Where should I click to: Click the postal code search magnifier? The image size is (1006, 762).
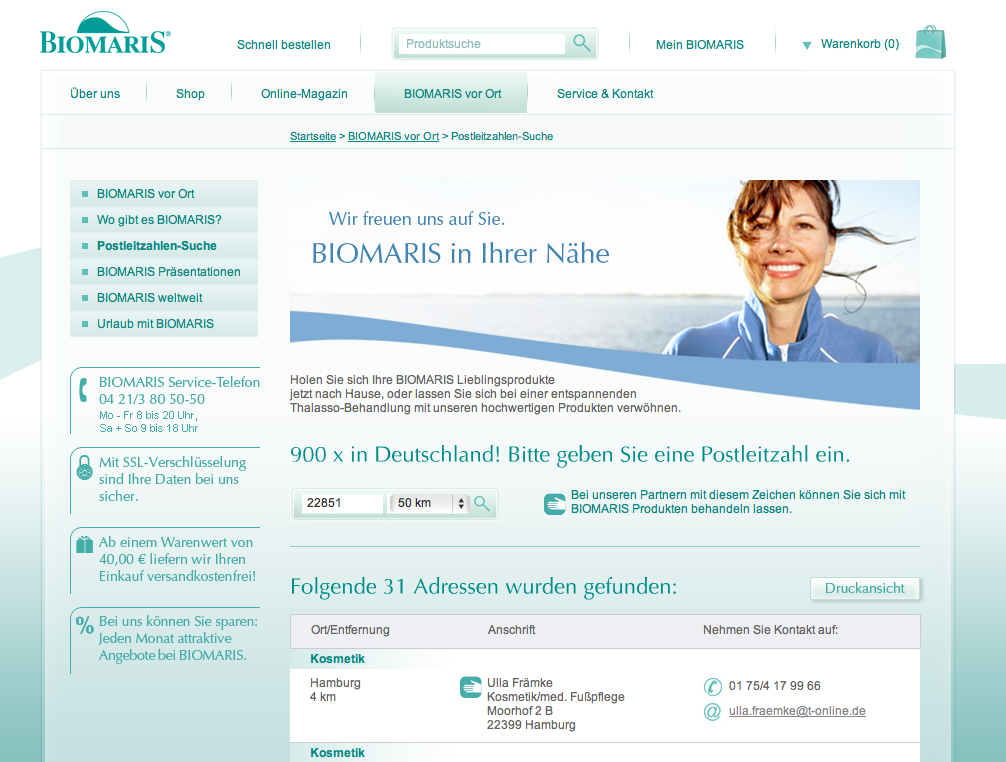point(482,504)
